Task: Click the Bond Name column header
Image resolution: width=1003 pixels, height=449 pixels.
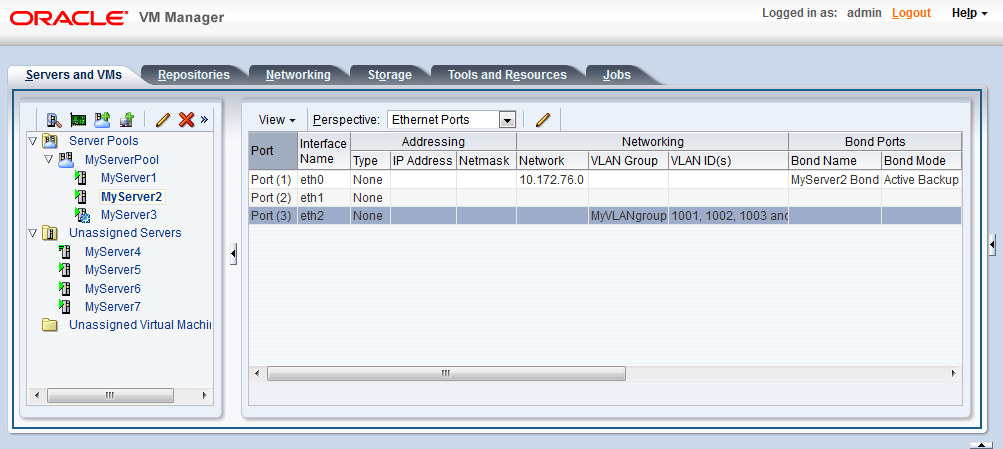Action: click(x=835, y=161)
